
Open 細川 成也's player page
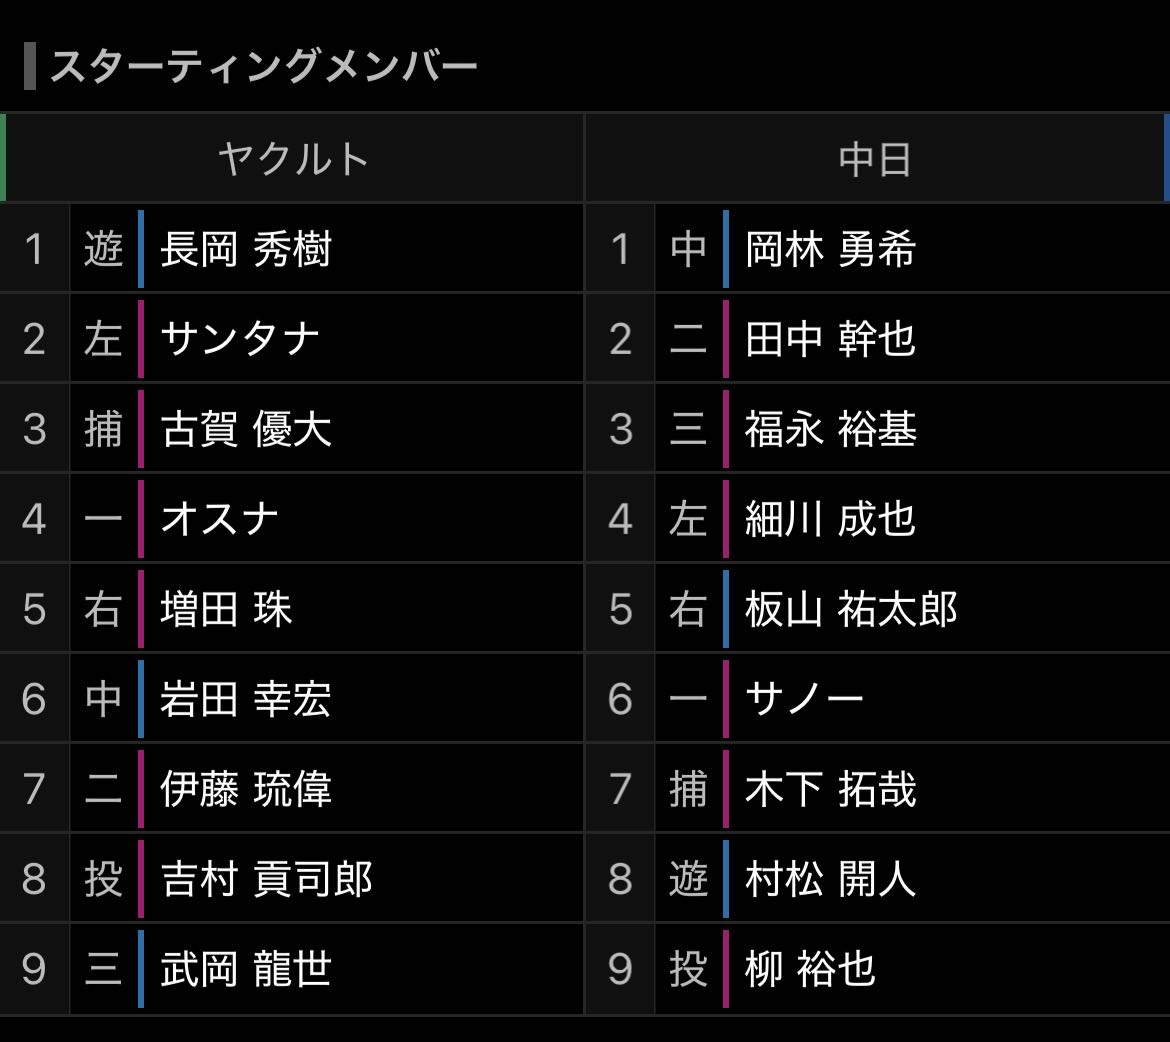point(830,519)
